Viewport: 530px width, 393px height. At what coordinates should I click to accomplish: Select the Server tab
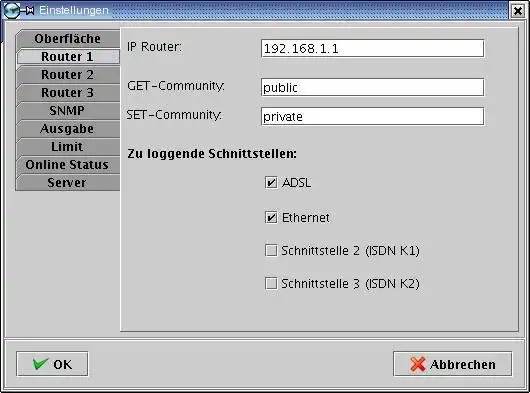pos(68,182)
